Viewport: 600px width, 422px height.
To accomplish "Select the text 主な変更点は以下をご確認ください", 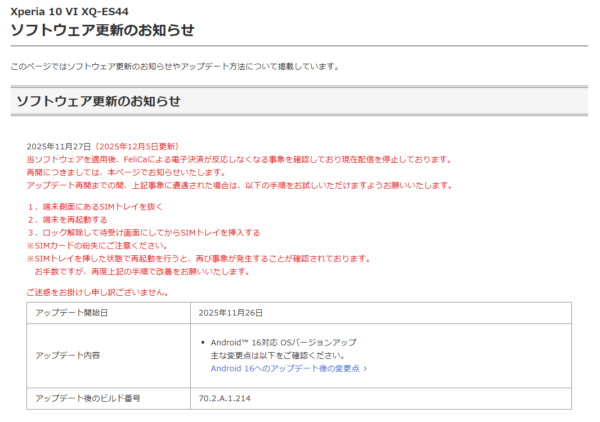I will pos(278,355).
